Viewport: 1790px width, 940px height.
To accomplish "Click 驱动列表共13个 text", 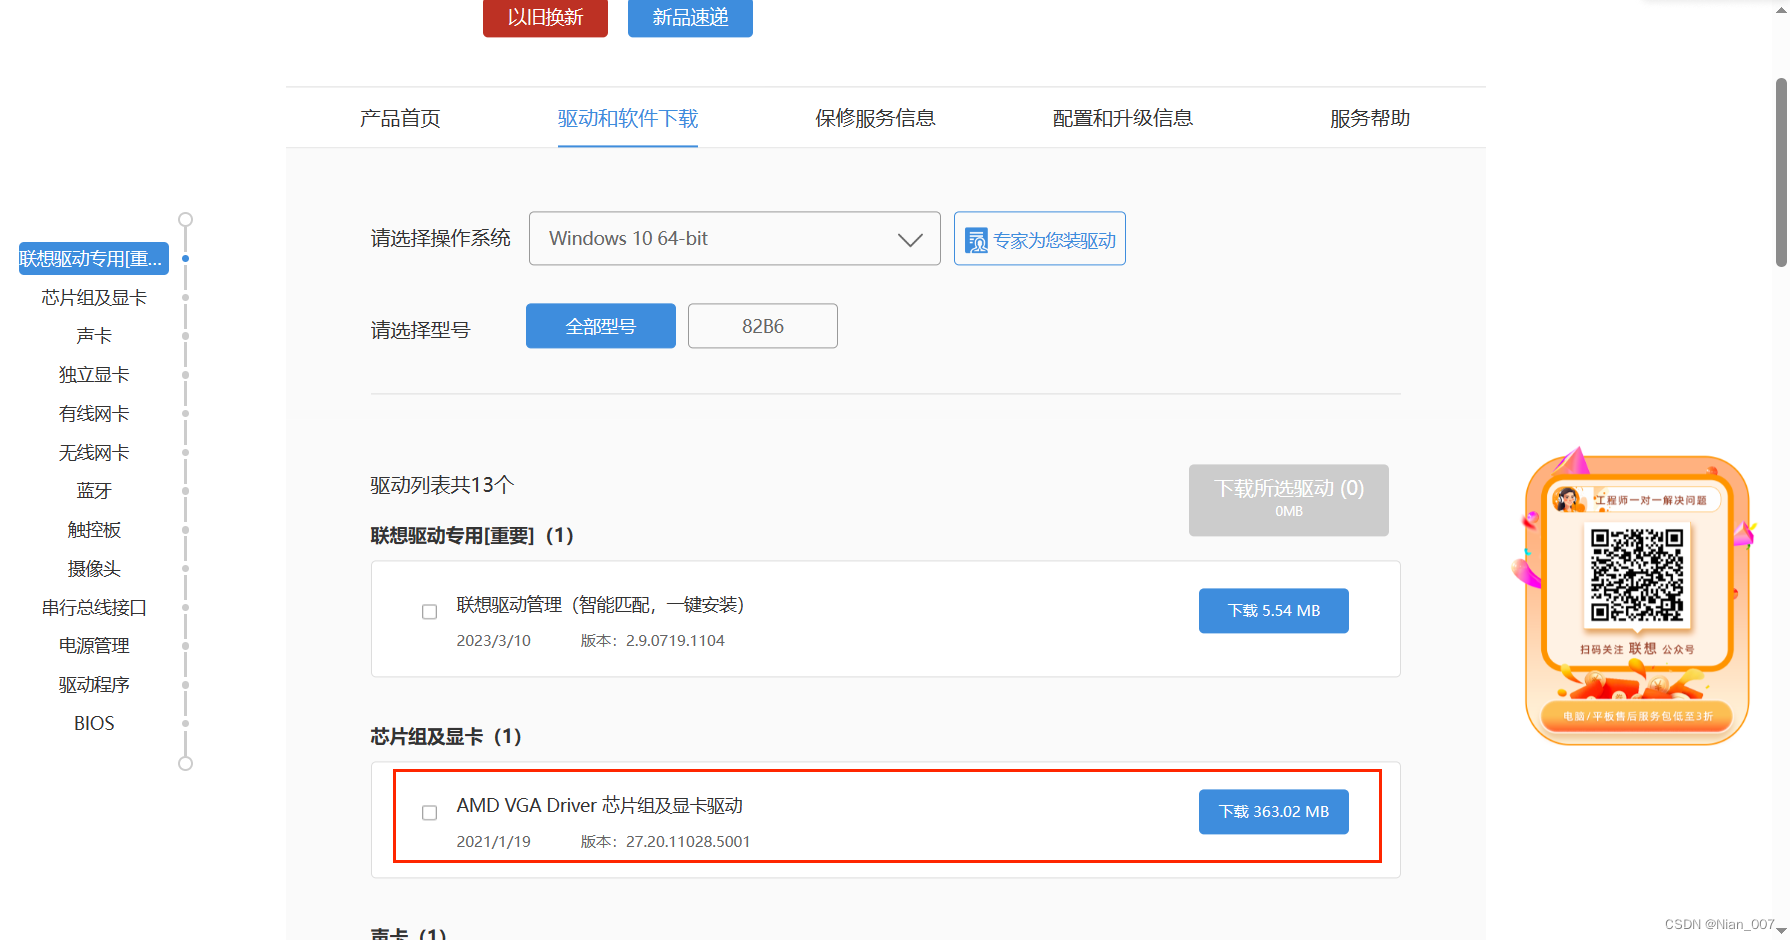I will [x=442, y=485].
